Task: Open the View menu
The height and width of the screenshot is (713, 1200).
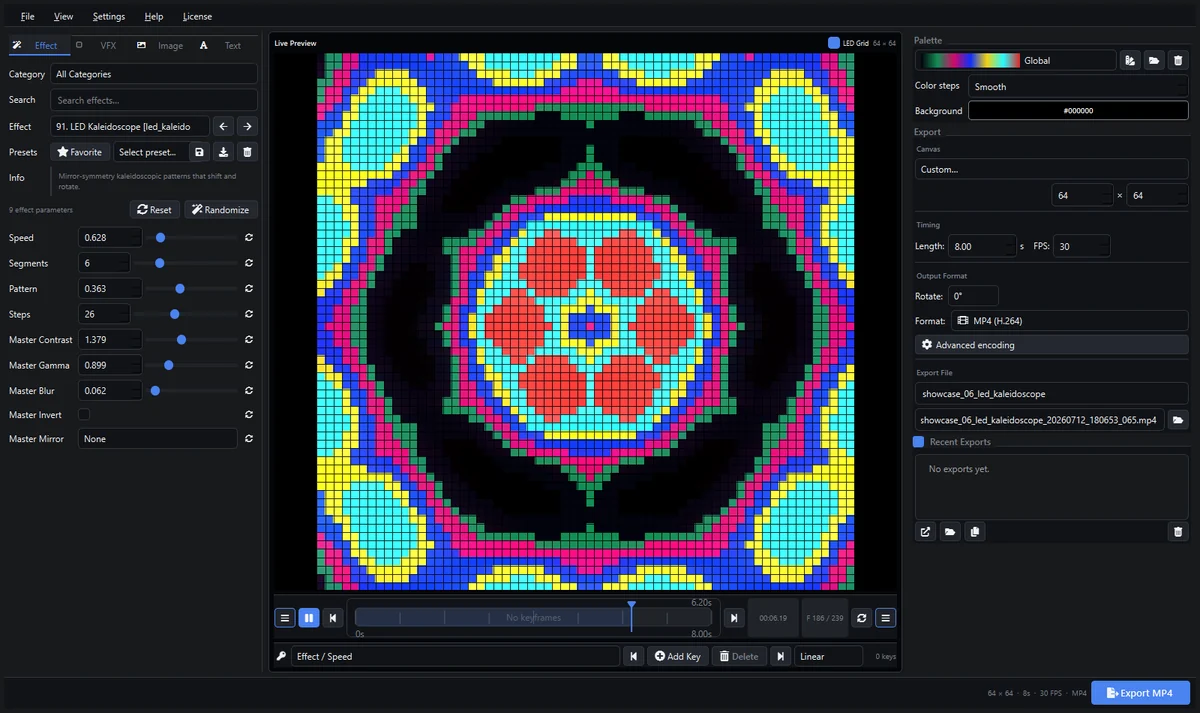Action: 64,16
